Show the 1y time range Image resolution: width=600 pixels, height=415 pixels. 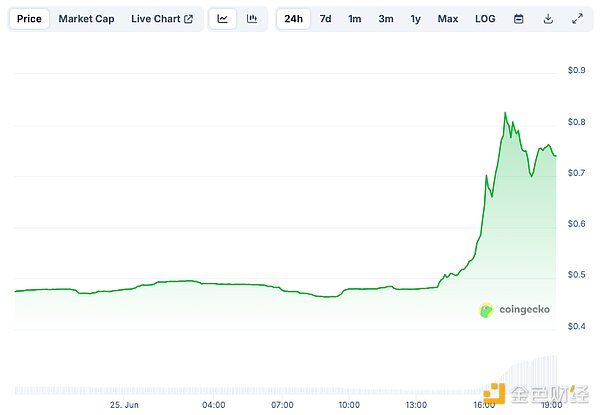(415, 19)
